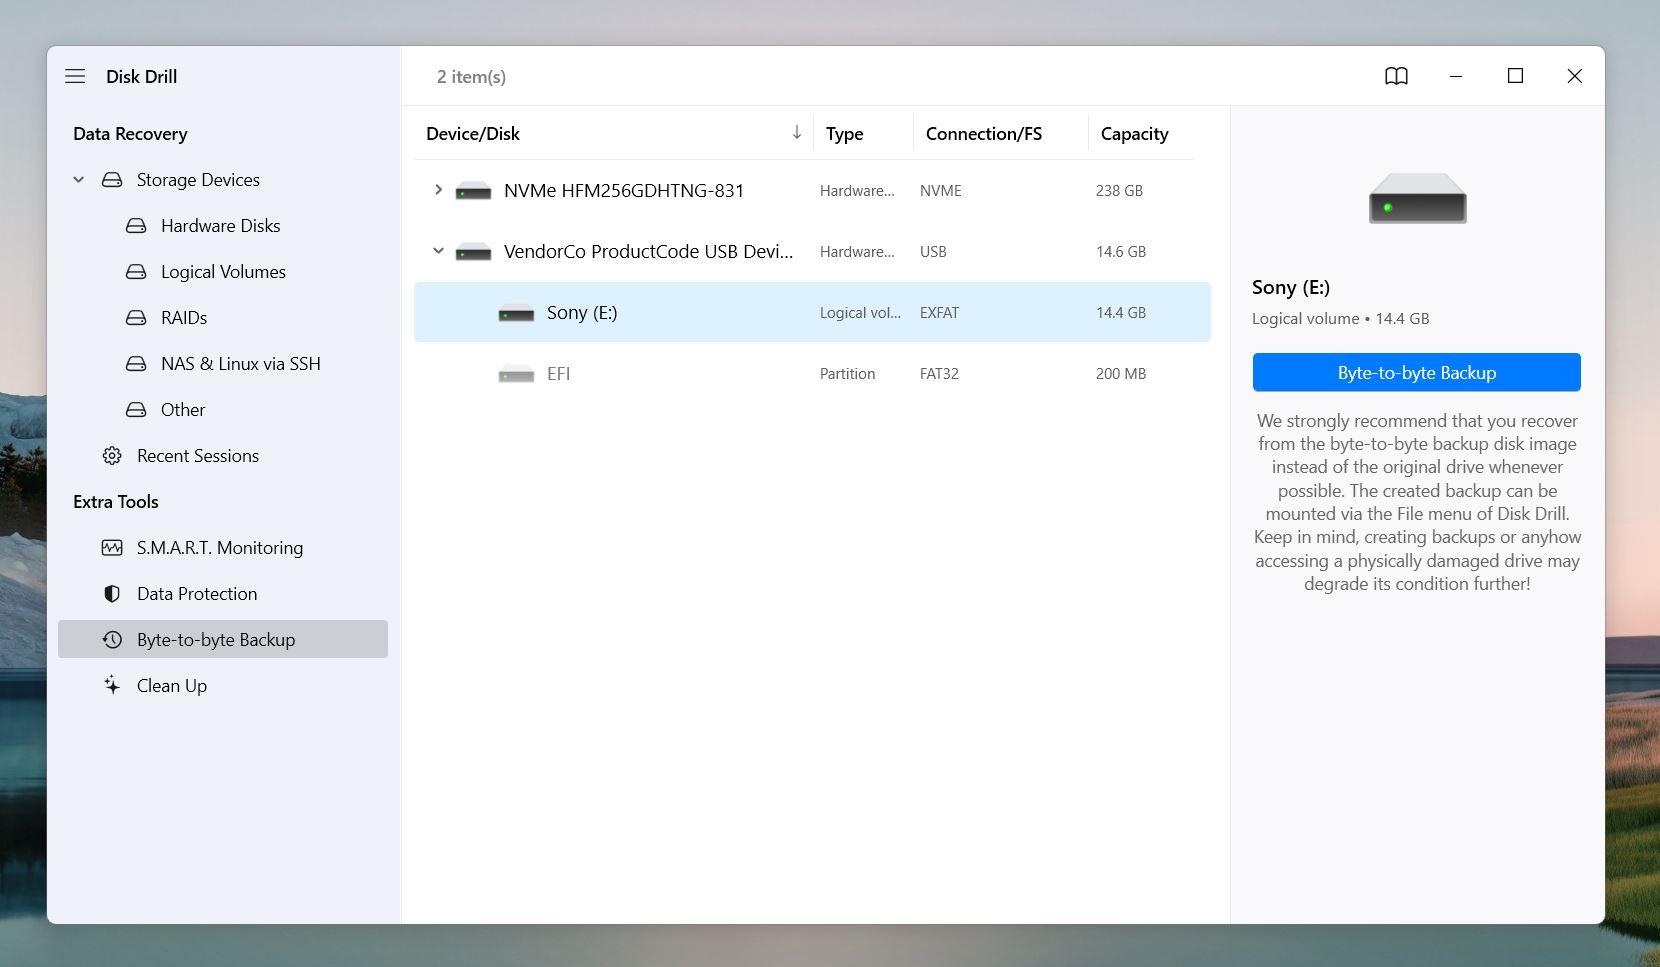Select NAS & Linux via SSH
This screenshot has width=1660, height=967.
click(241, 364)
